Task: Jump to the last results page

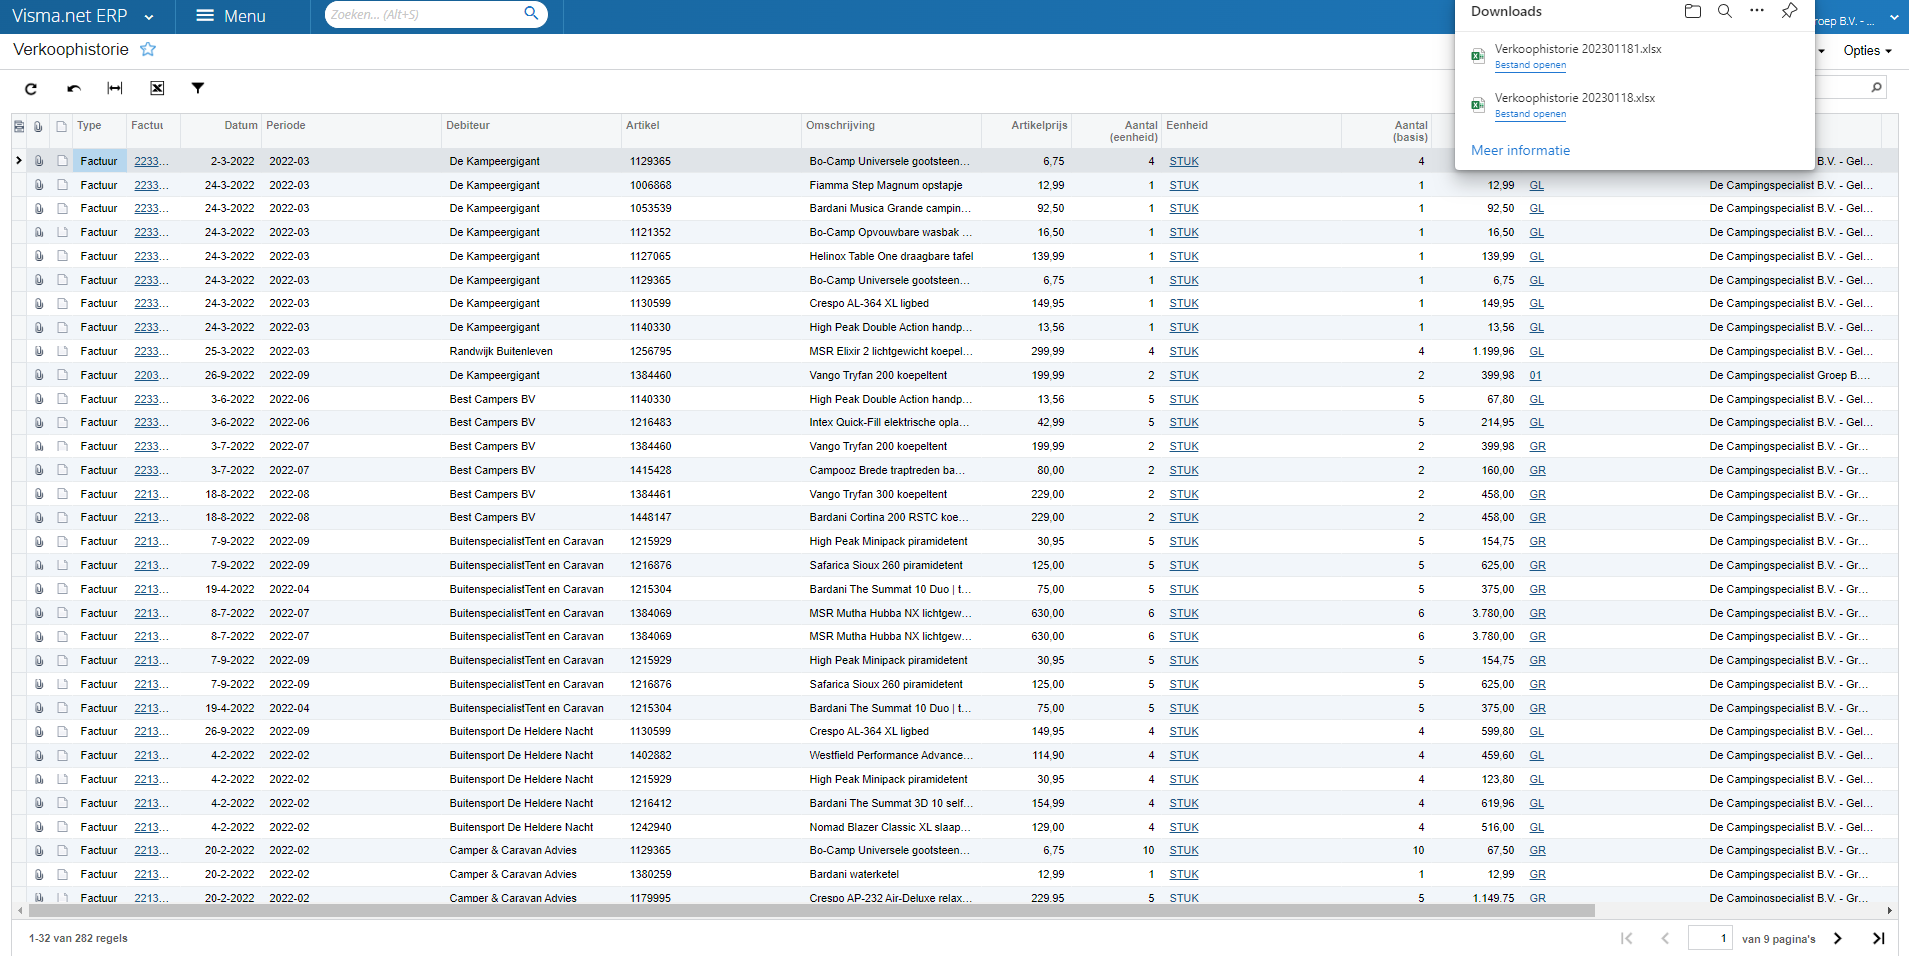Action: pyautogui.click(x=1878, y=938)
